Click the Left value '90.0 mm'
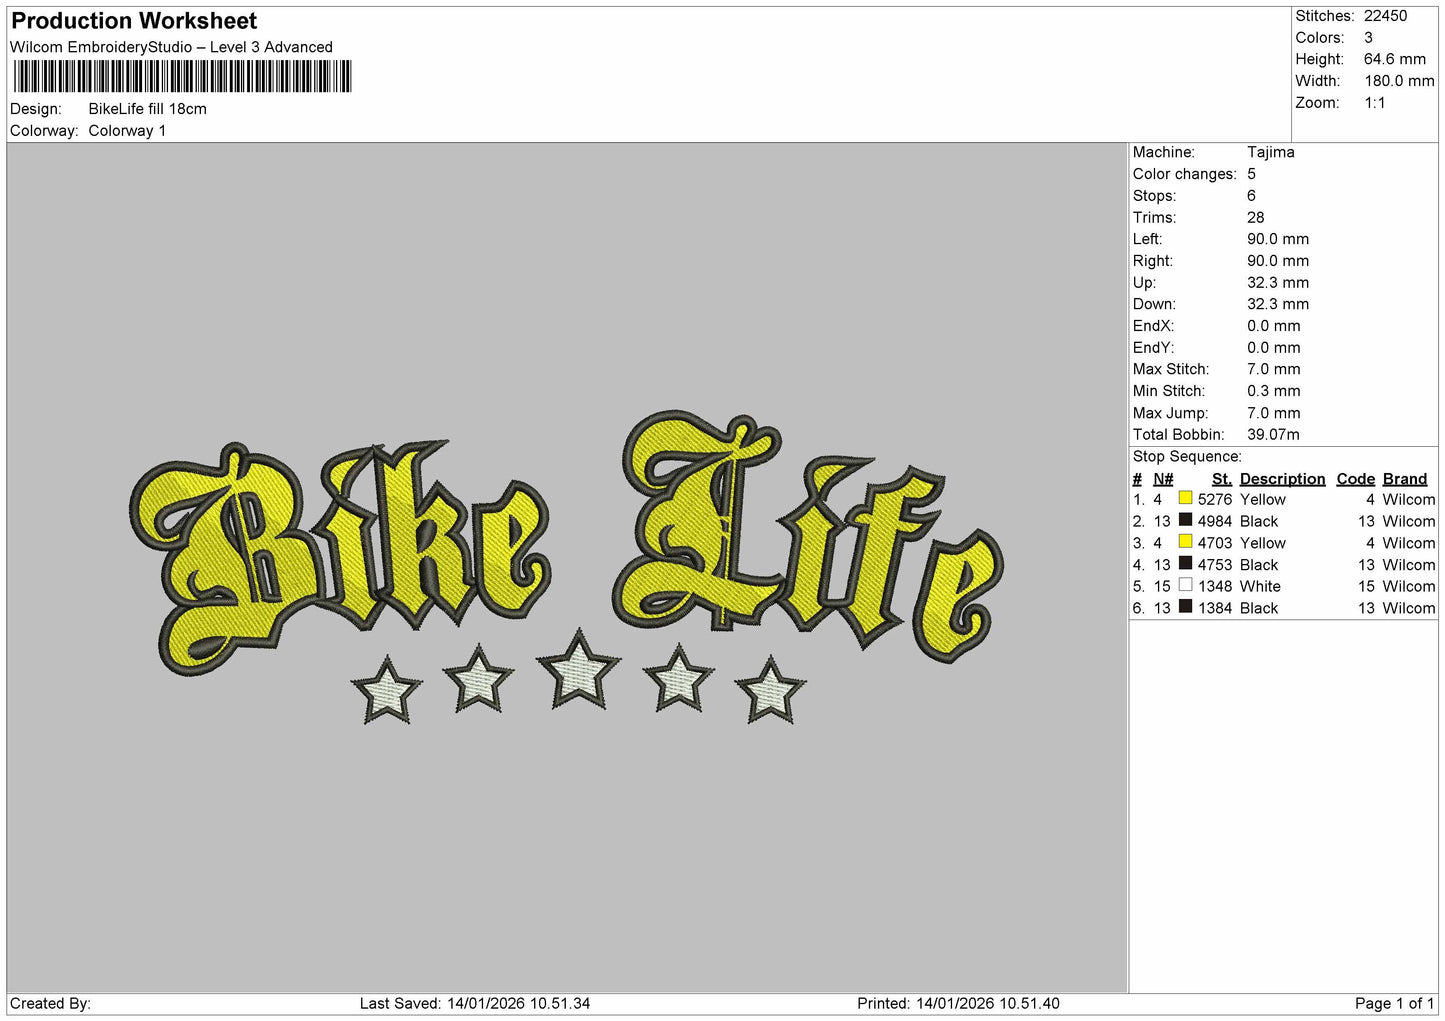1445x1021 pixels. pos(1277,239)
